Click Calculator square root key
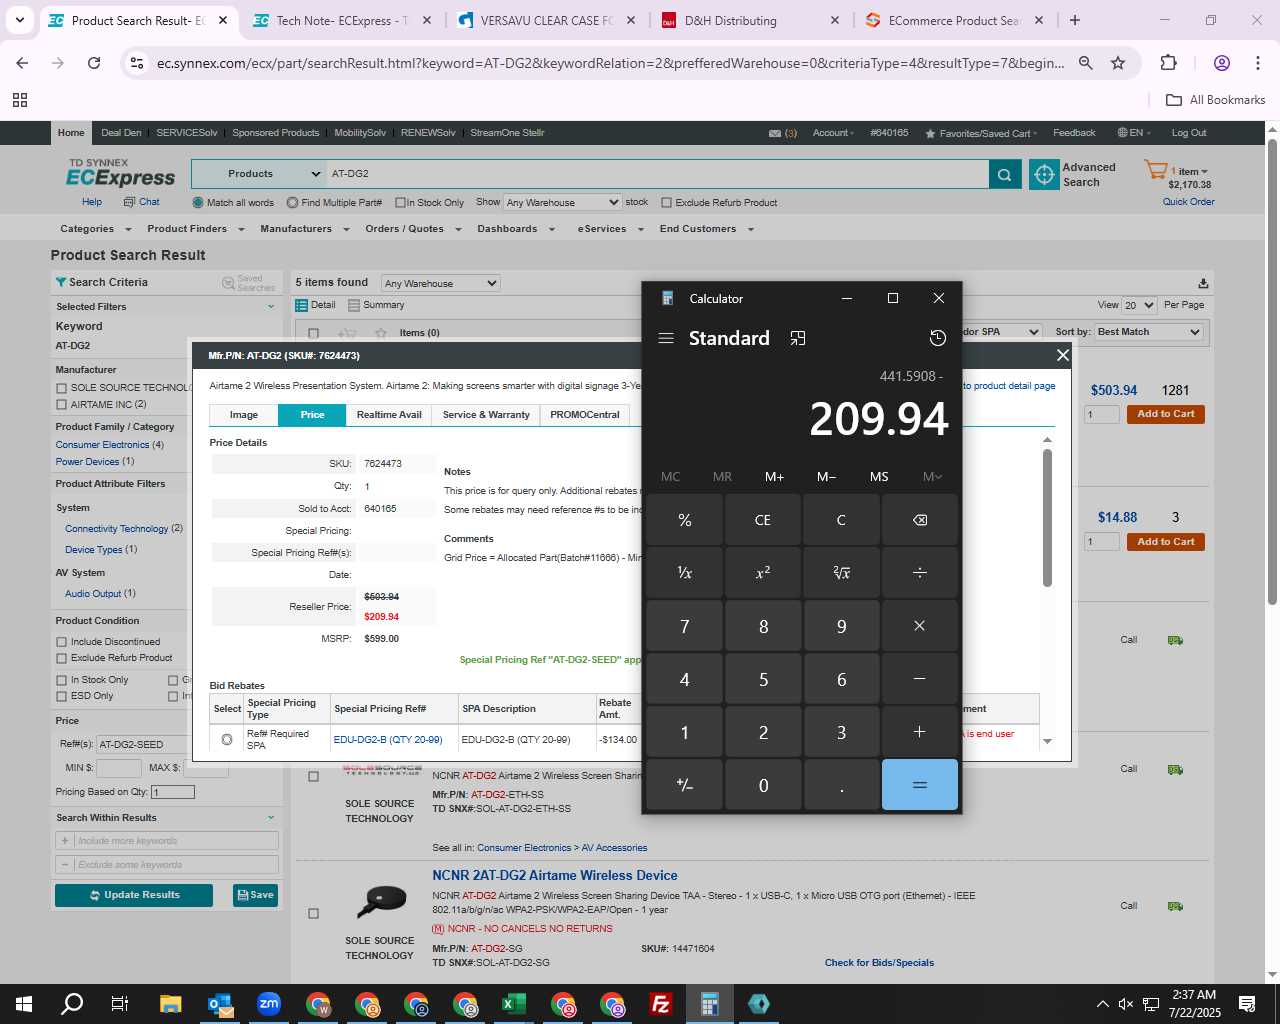 (x=841, y=573)
